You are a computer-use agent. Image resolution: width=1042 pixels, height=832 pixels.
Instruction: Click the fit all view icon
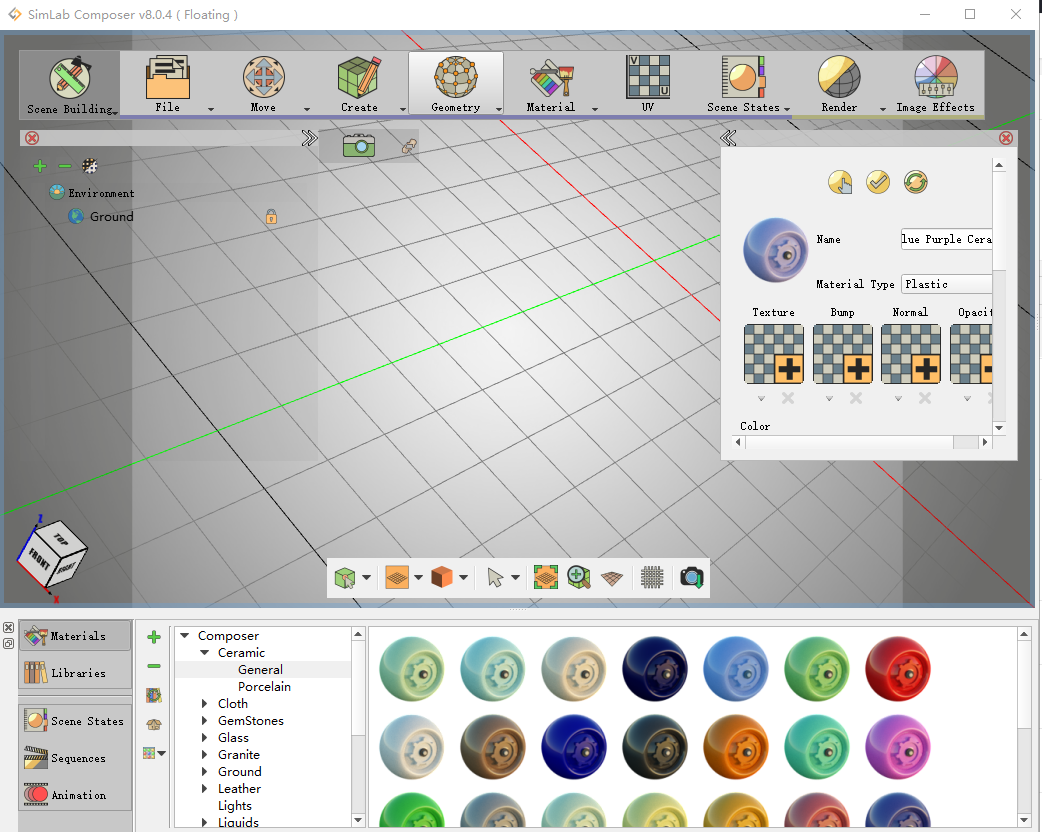tap(546, 577)
